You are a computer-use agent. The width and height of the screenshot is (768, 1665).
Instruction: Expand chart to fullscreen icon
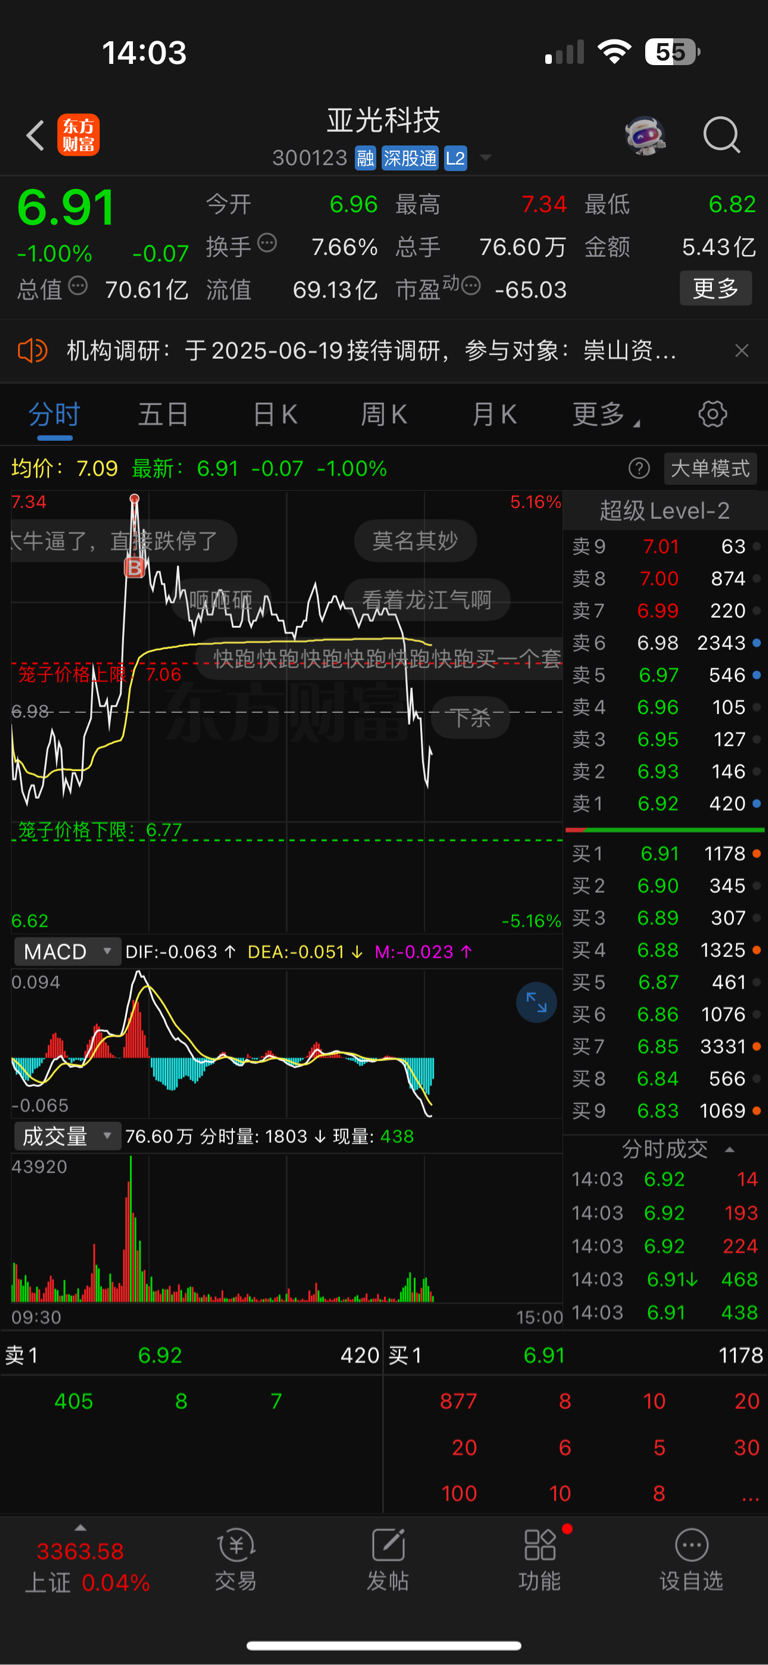coord(536,1002)
